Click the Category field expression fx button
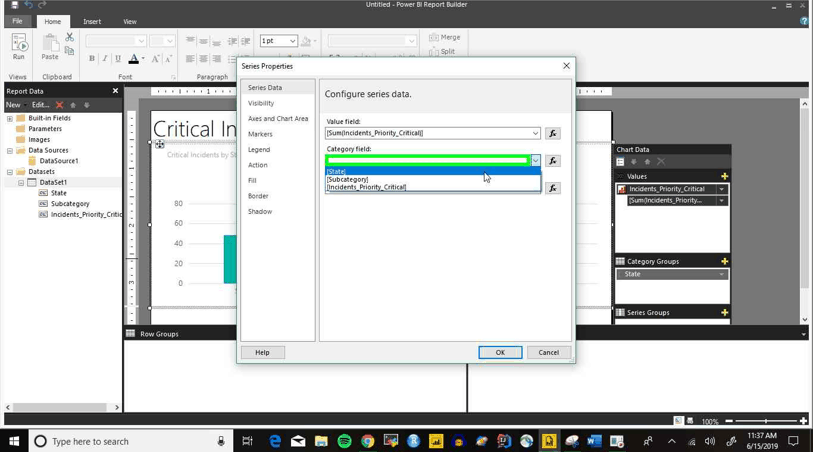The image size is (814, 452). pos(553,161)
